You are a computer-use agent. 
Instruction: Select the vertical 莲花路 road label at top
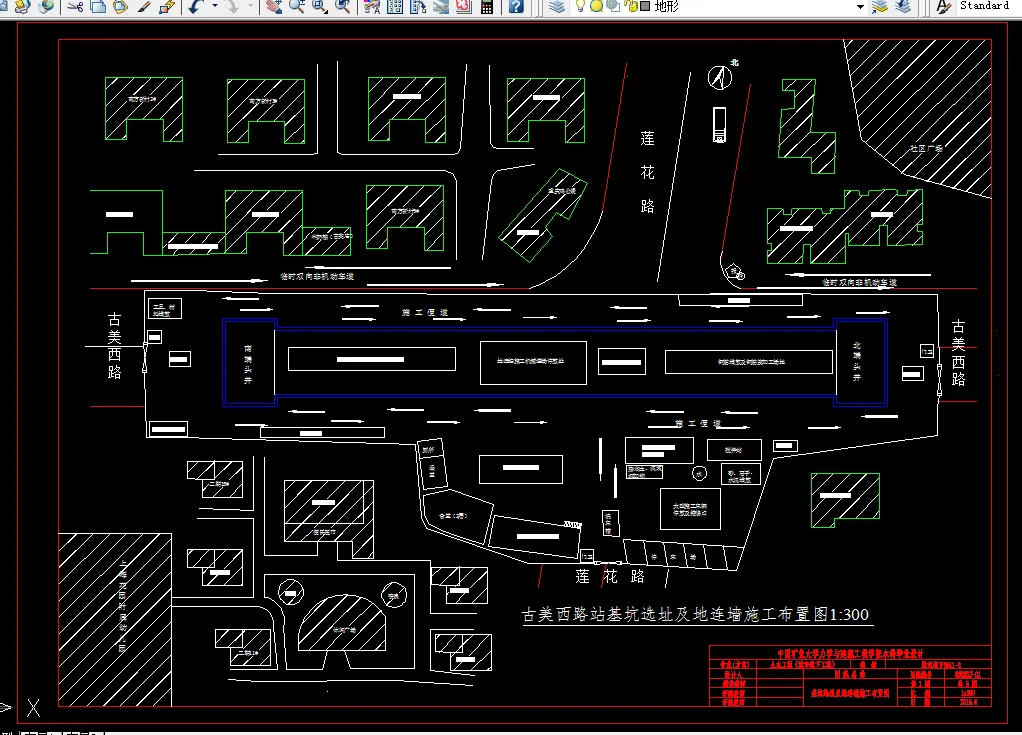647,172
